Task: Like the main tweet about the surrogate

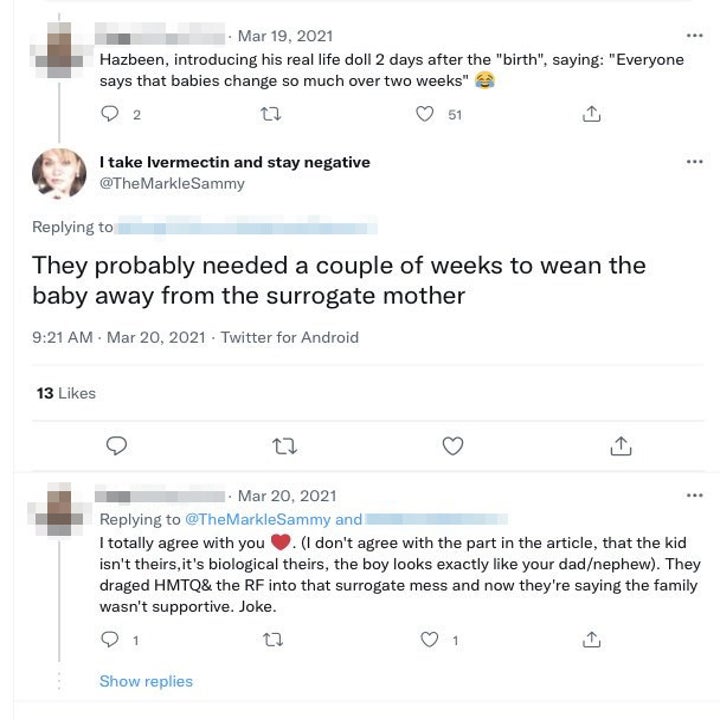Action: coord(453,446)
